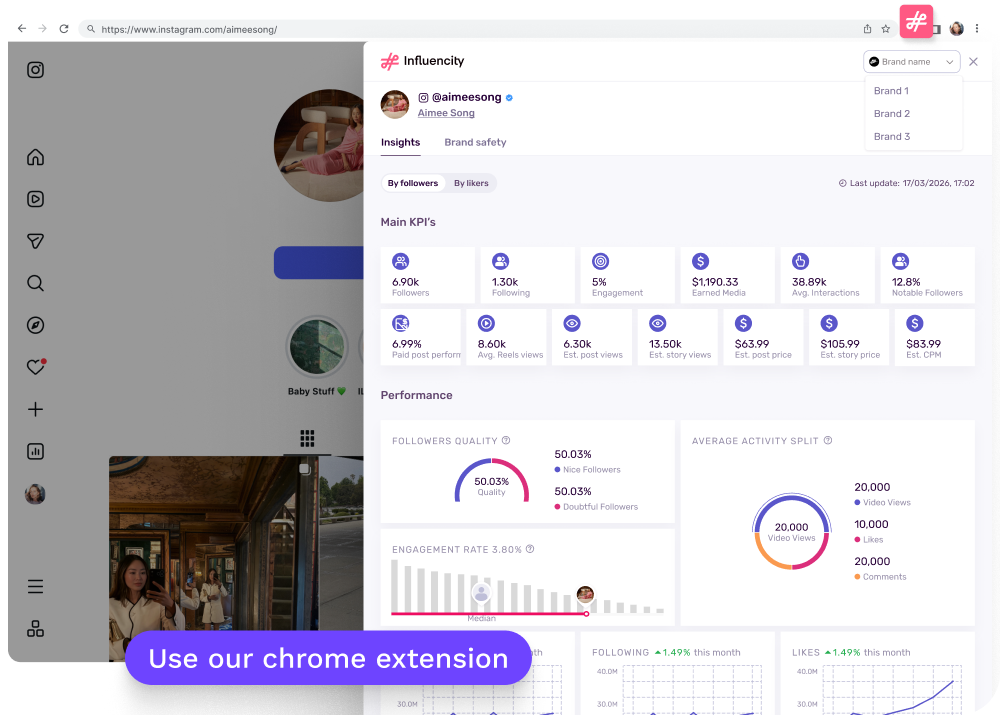
Task: Click the Instagram search magnifier icon
Action: (36, 283)
